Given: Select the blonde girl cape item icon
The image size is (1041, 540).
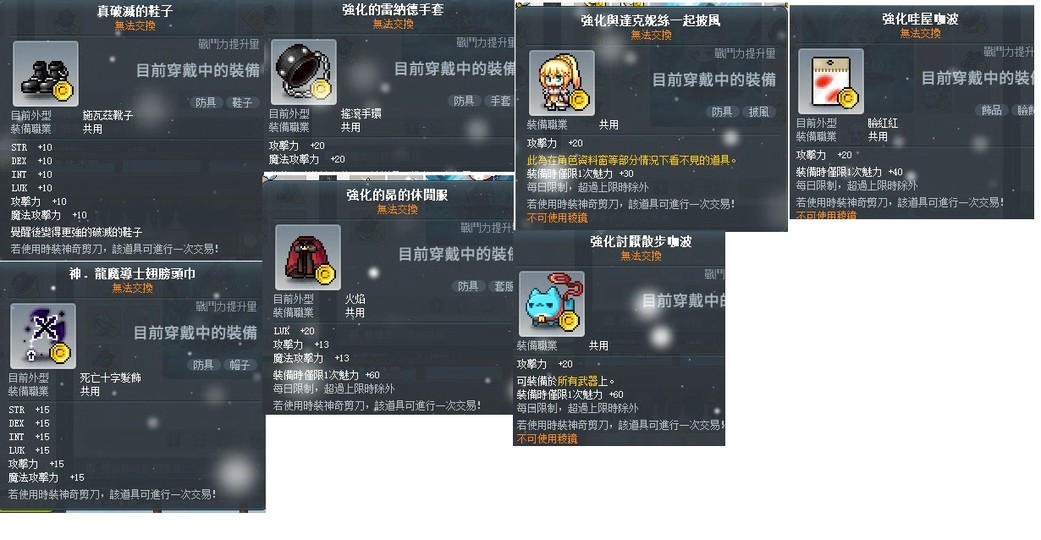Looking at the screenshot, I should point(562,83).
